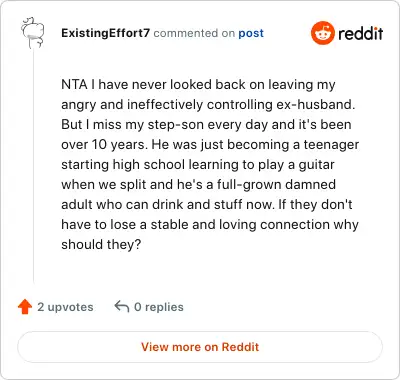This screenshot has height=380, width=400.
Task: Open the ExistingEffort7 user profile name
Action: pos(106,33)
